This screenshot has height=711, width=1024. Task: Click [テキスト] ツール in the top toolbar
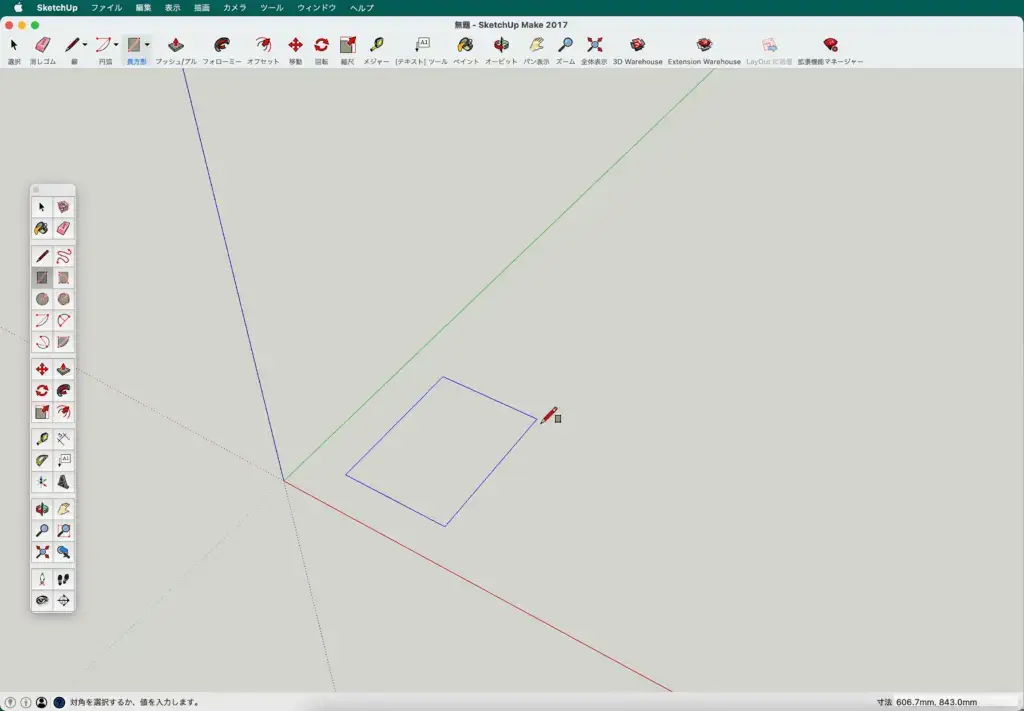tap(422, 51)
